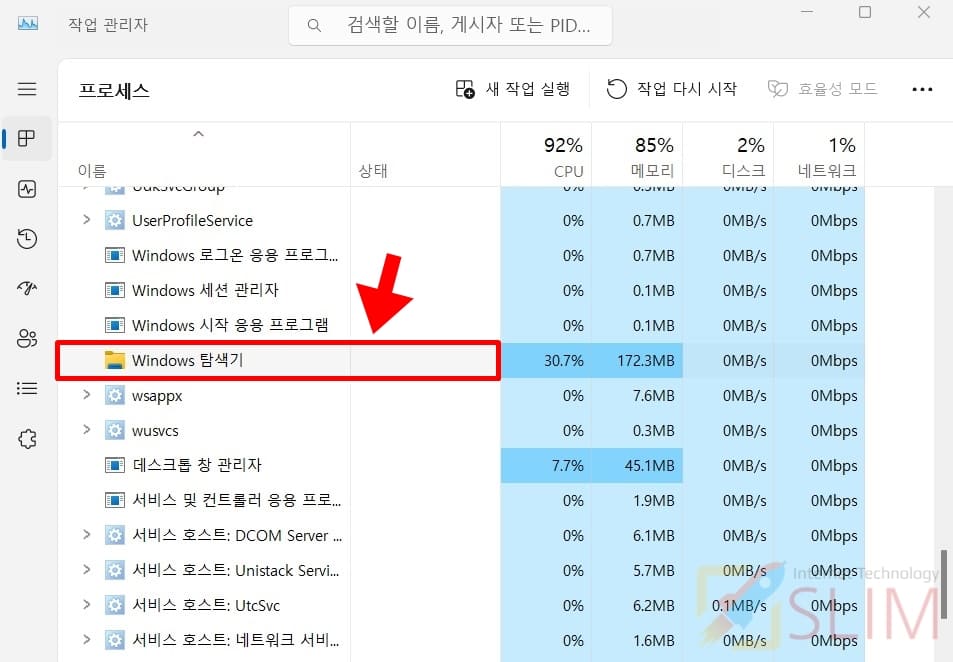Click the 서비스 호스트: DCOM Server gear icon
The image size is (953, 662).
[114, 535]
